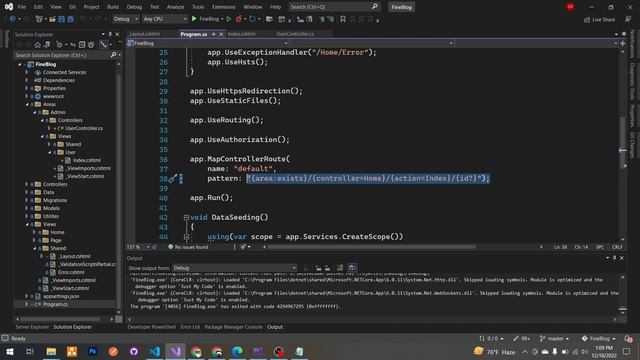Click the Hot Reload flame icon
The width and height of the screenshot is (640, 360).
pyautogui.click(x=238, y=19)
